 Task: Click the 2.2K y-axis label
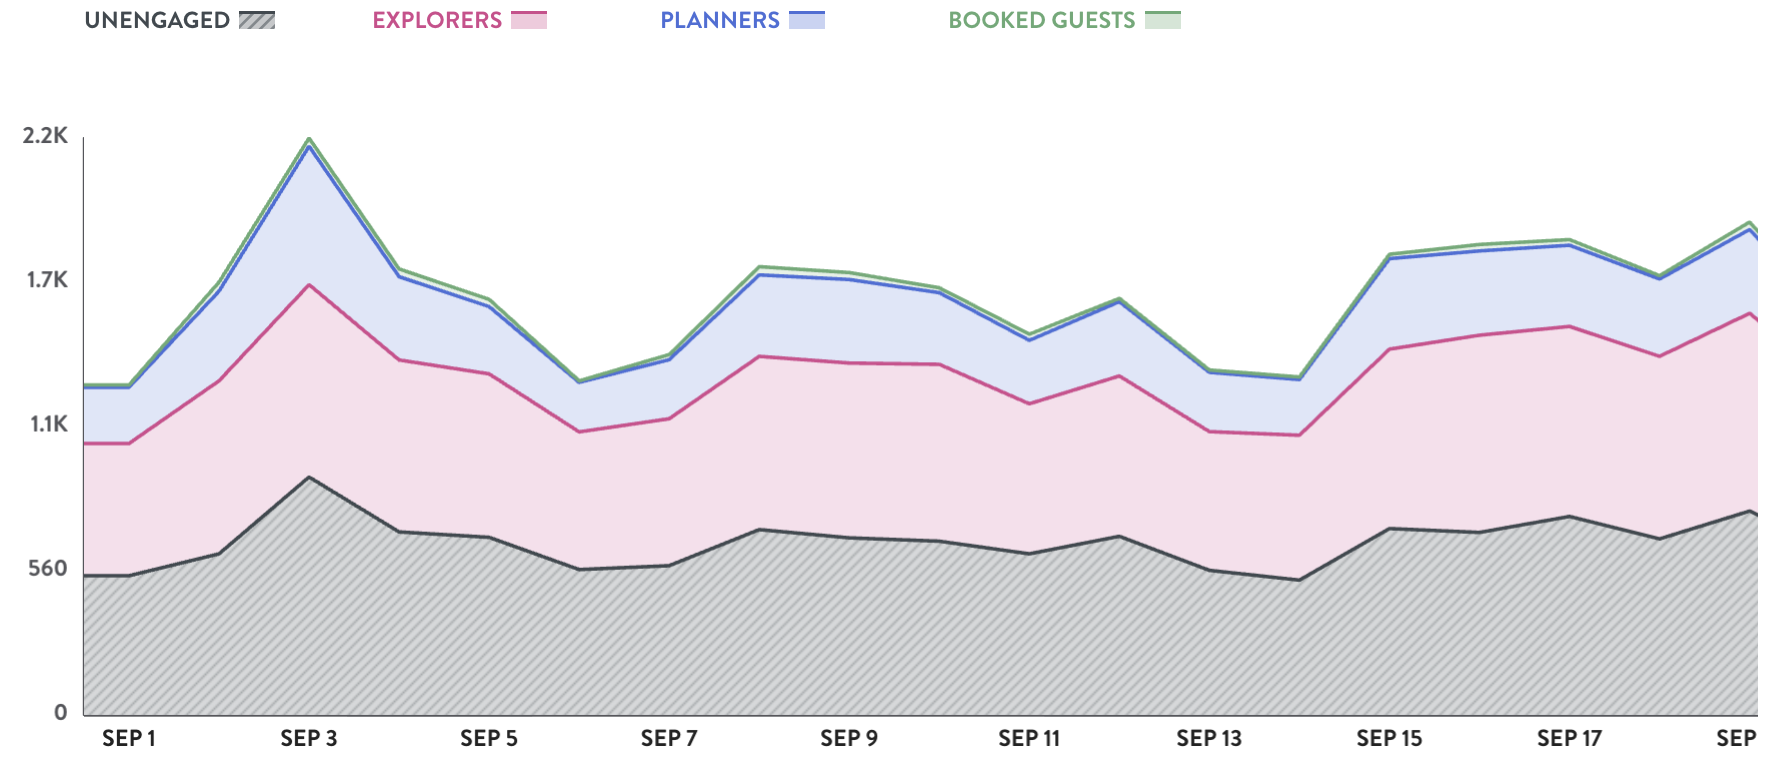pos(46,136)
